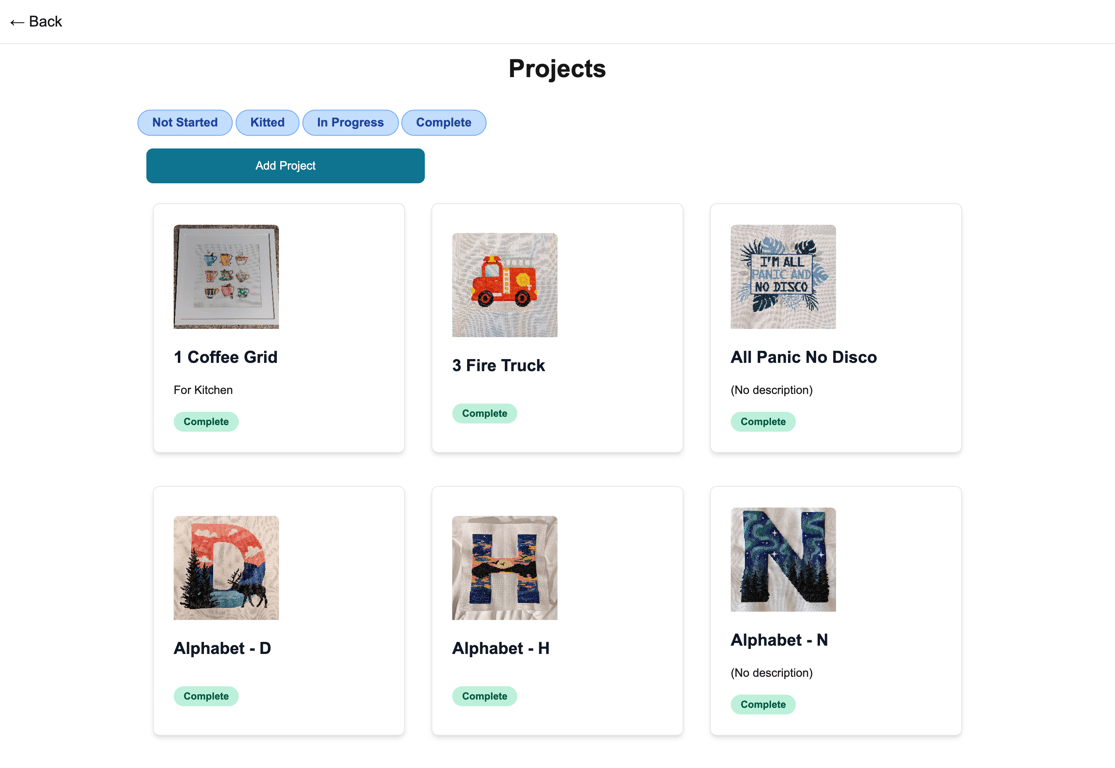Toggle the Not Started filter chip
Image resolution: width=1115 pixels, height=768 pixels.
pos(185,122)
